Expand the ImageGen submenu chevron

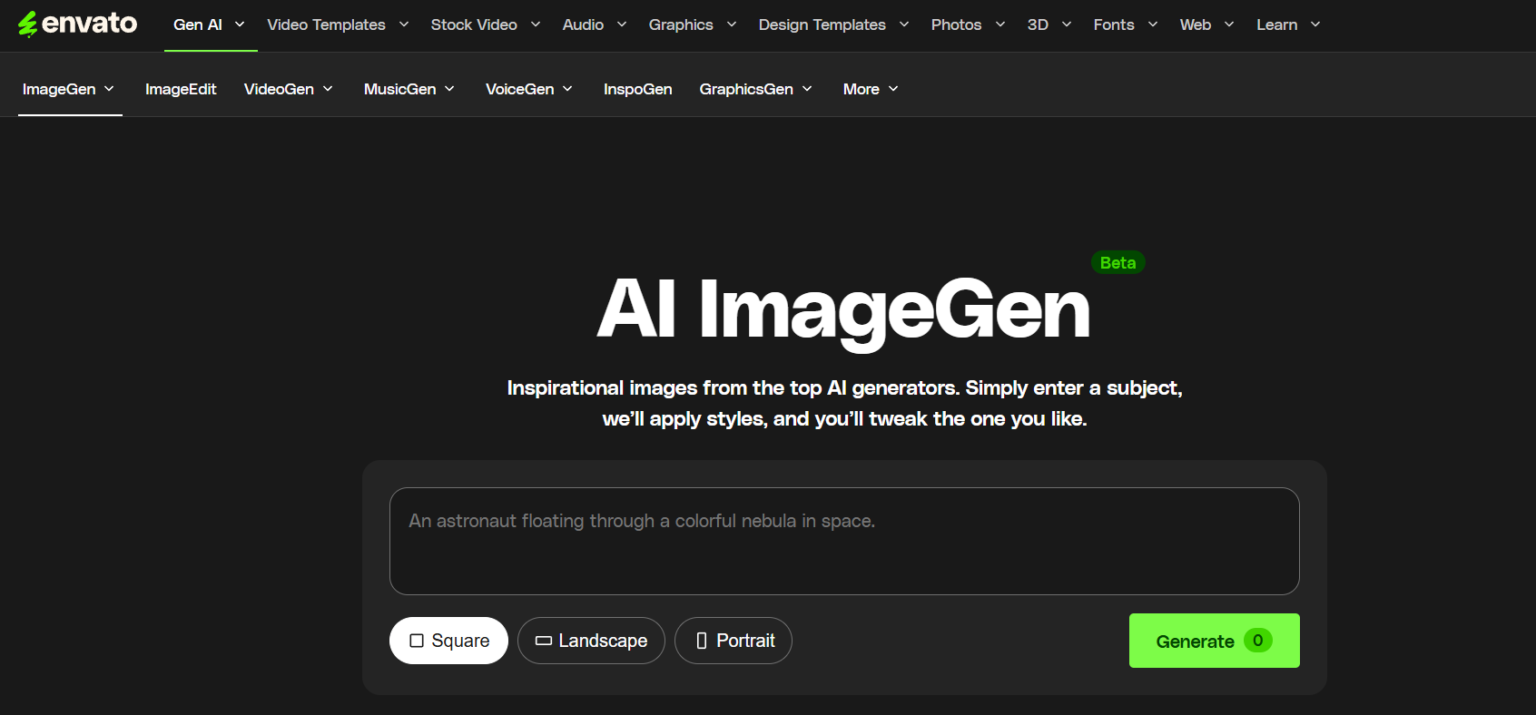click(109, 89)
